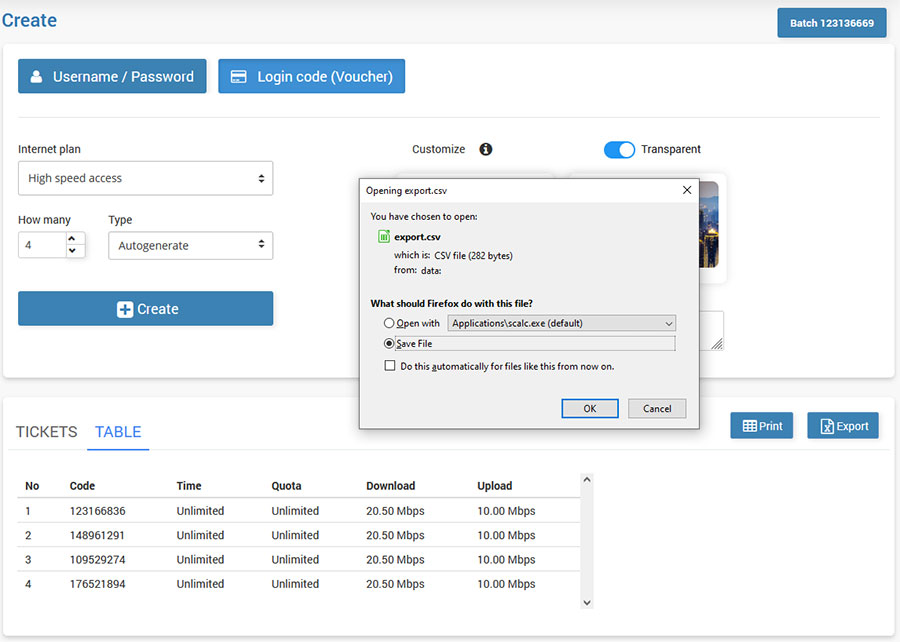Screen dimensions: 900x642
Task: Click the Quota column header
Action: point(286,486)
